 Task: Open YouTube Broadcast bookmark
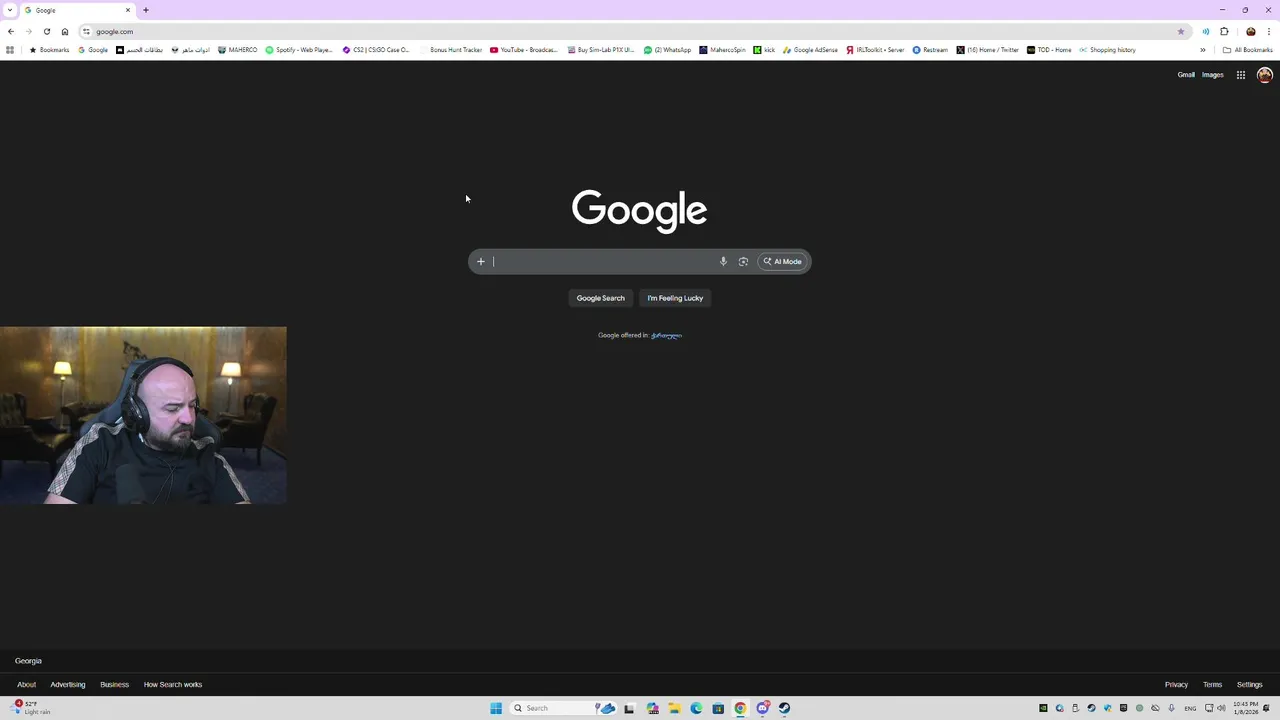tap(524, 50)
